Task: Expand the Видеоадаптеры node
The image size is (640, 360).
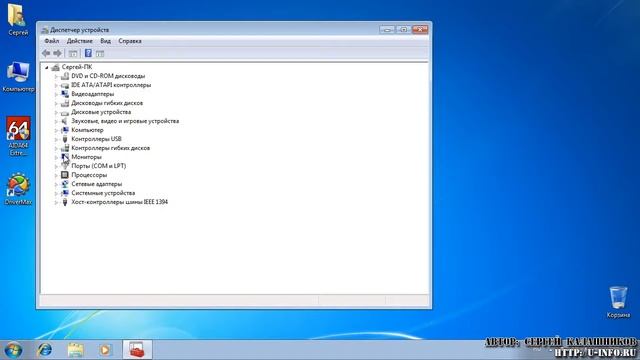Action: click(56, 94)
